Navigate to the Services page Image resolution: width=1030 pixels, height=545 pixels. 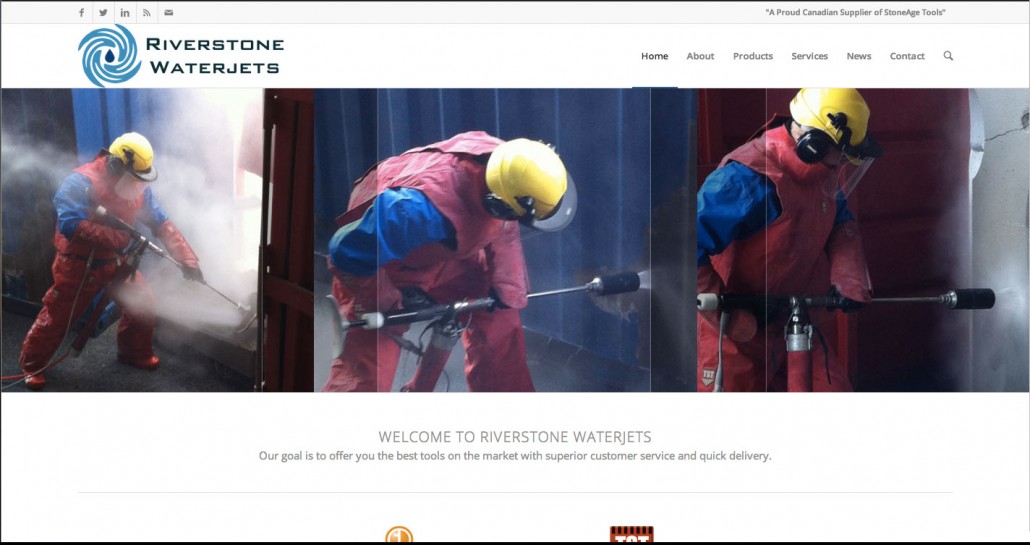[x=809, y=56]
